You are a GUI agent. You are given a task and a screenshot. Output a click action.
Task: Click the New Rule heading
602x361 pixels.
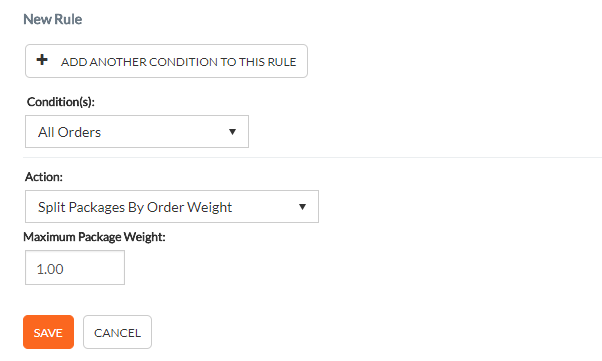click(x=53, y=19)
